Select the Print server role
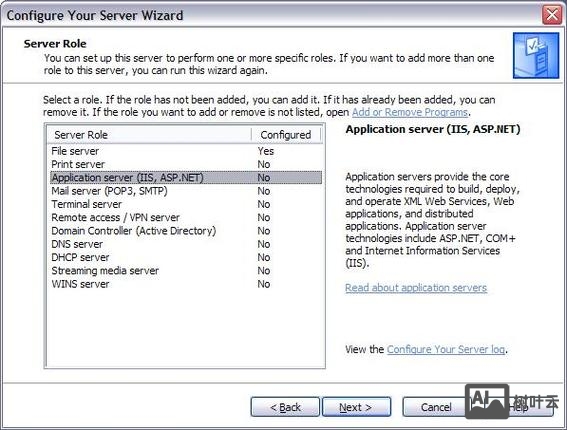This screenshot has width=567, height=430. tap(186, 164)
